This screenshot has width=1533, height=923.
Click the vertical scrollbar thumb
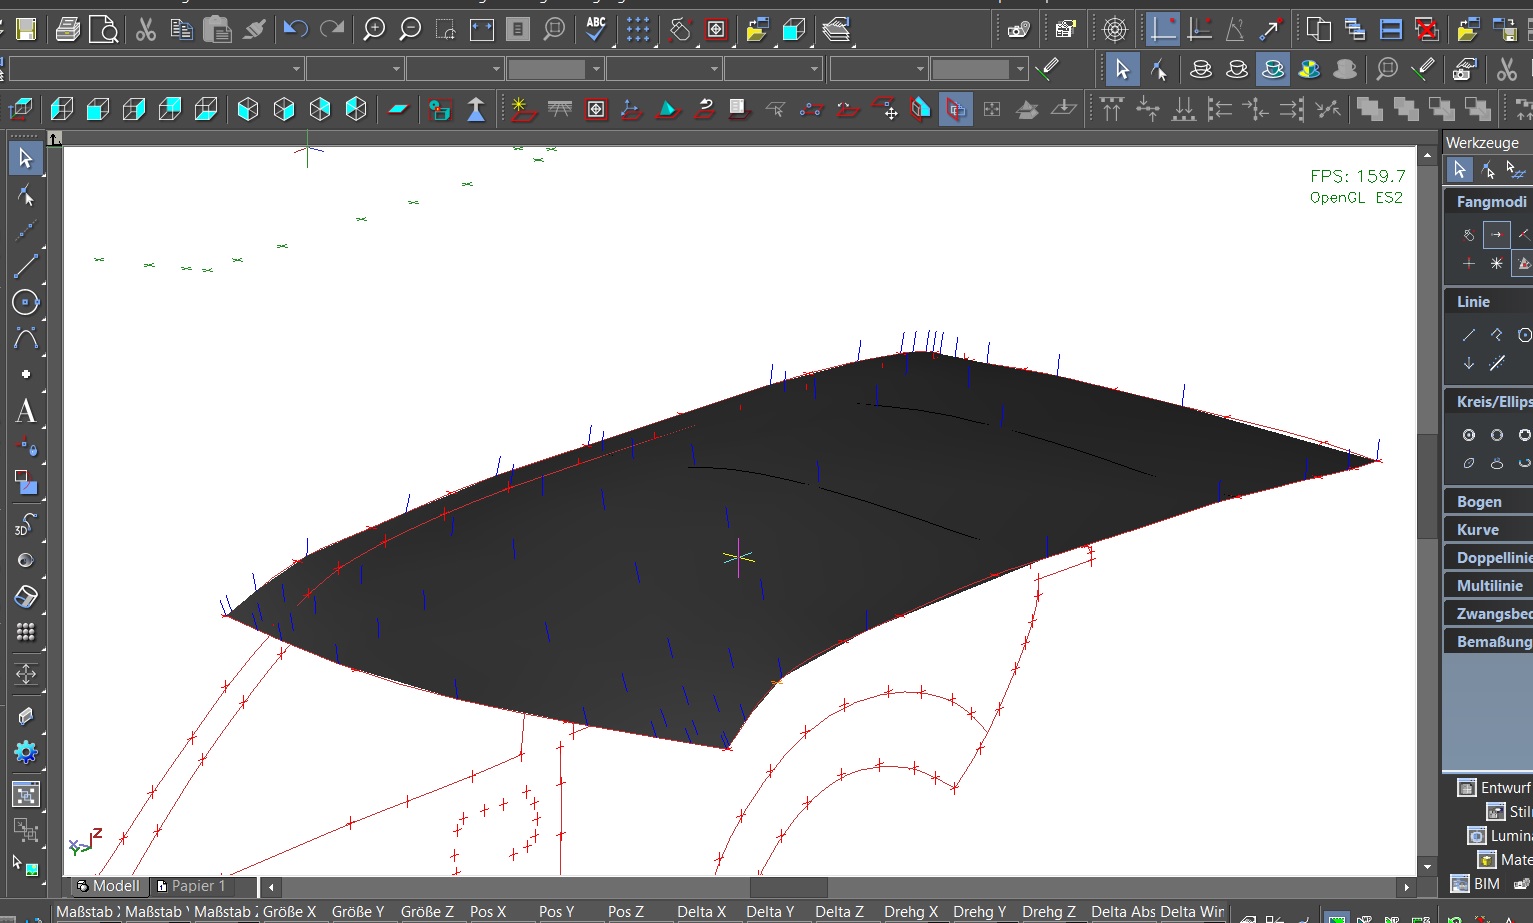click(1427, 487)
